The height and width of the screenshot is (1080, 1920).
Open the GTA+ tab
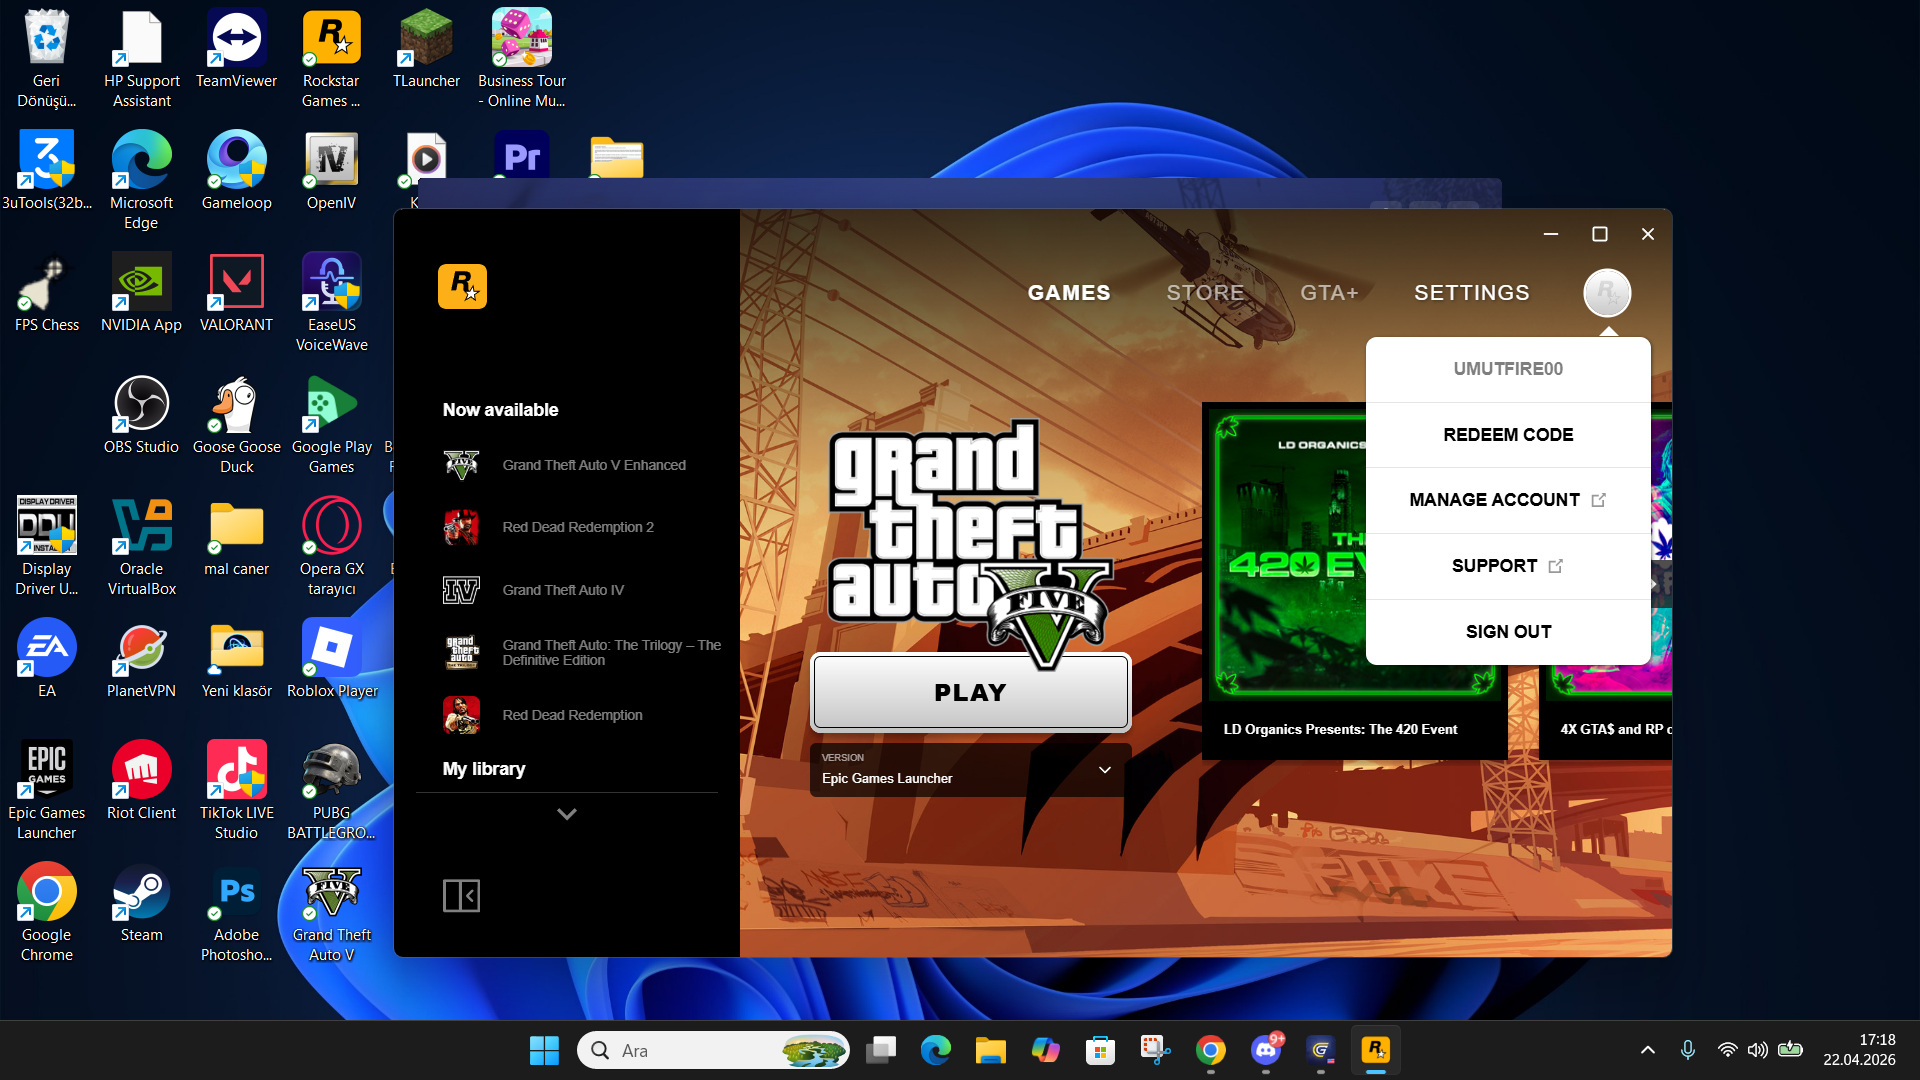(1329, 293)
